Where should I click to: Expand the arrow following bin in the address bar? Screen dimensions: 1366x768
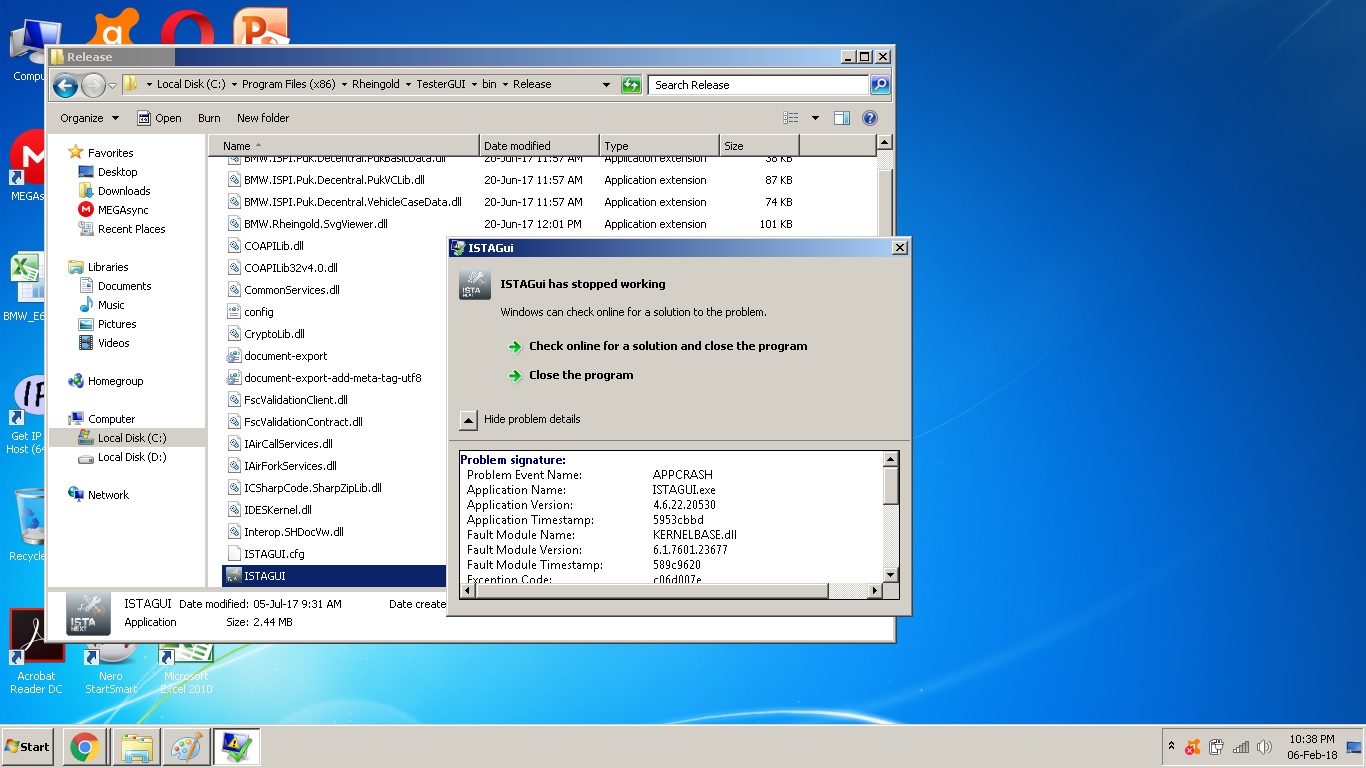click(505, 85)
